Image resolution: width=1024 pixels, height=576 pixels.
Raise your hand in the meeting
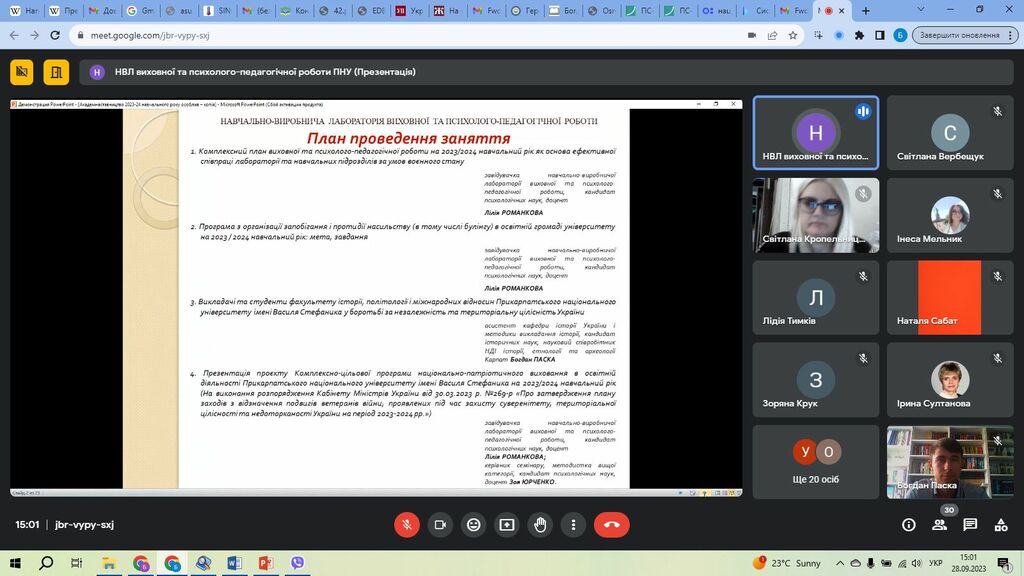coord(540,524)
